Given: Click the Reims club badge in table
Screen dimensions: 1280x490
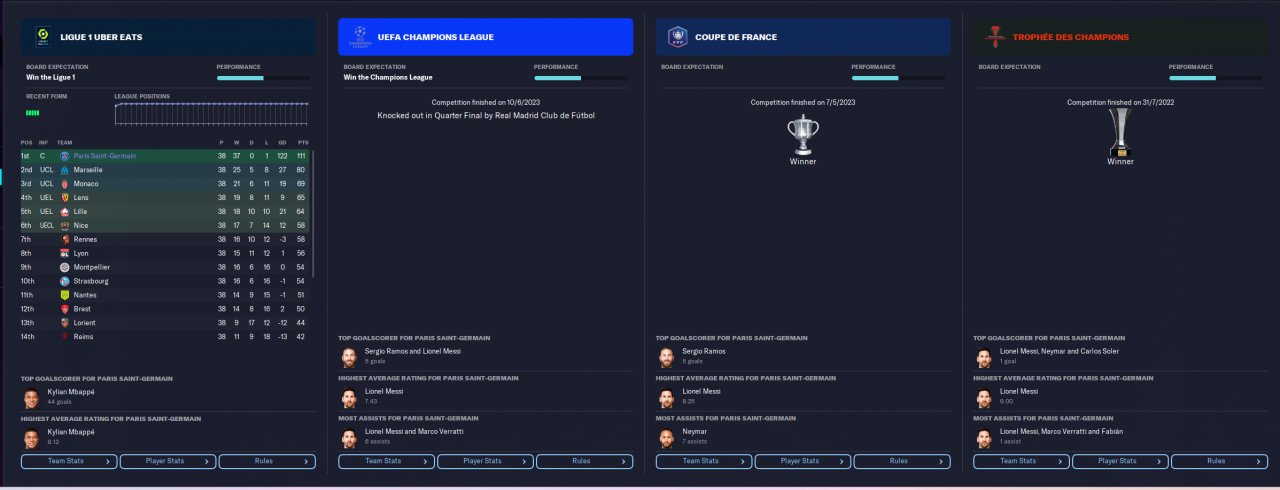Looking at the screenshot, I should click(65, 337).
